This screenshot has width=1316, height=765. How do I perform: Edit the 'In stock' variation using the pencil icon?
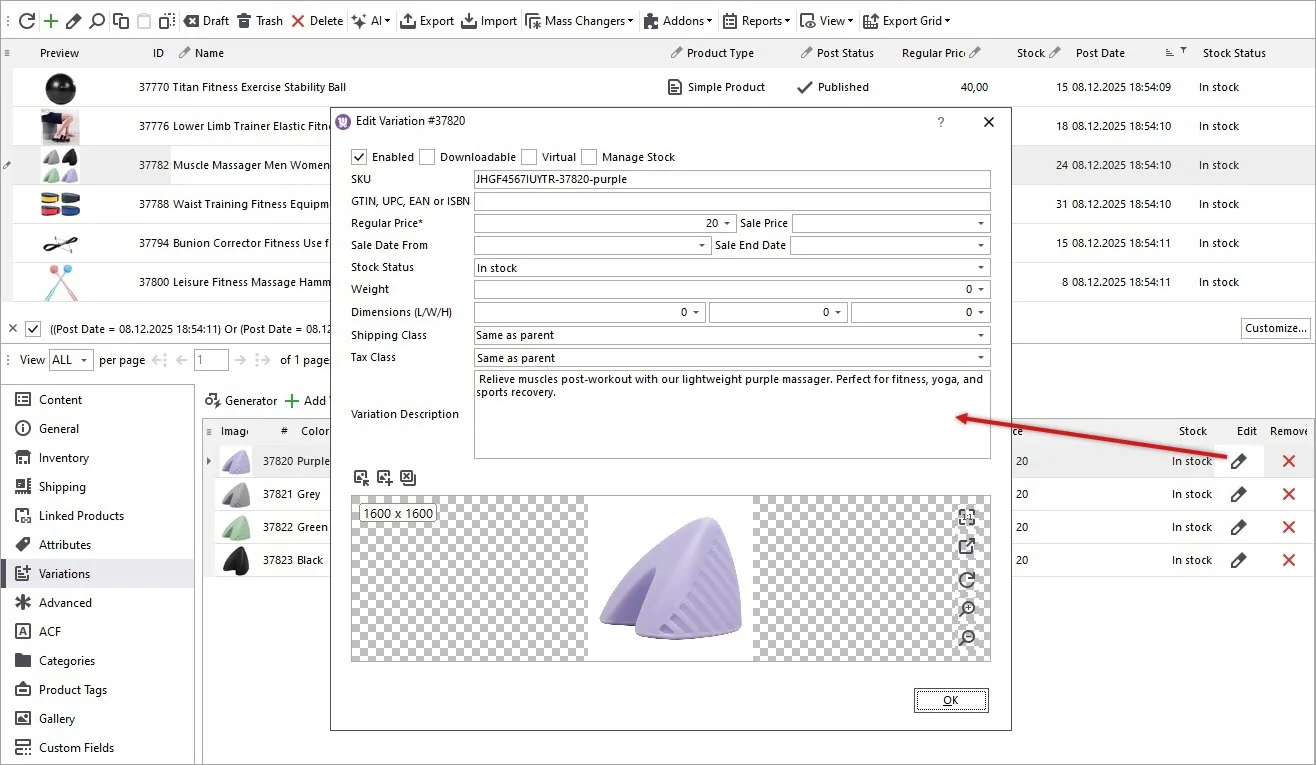pyautogui.click(x=1239, y=461)
